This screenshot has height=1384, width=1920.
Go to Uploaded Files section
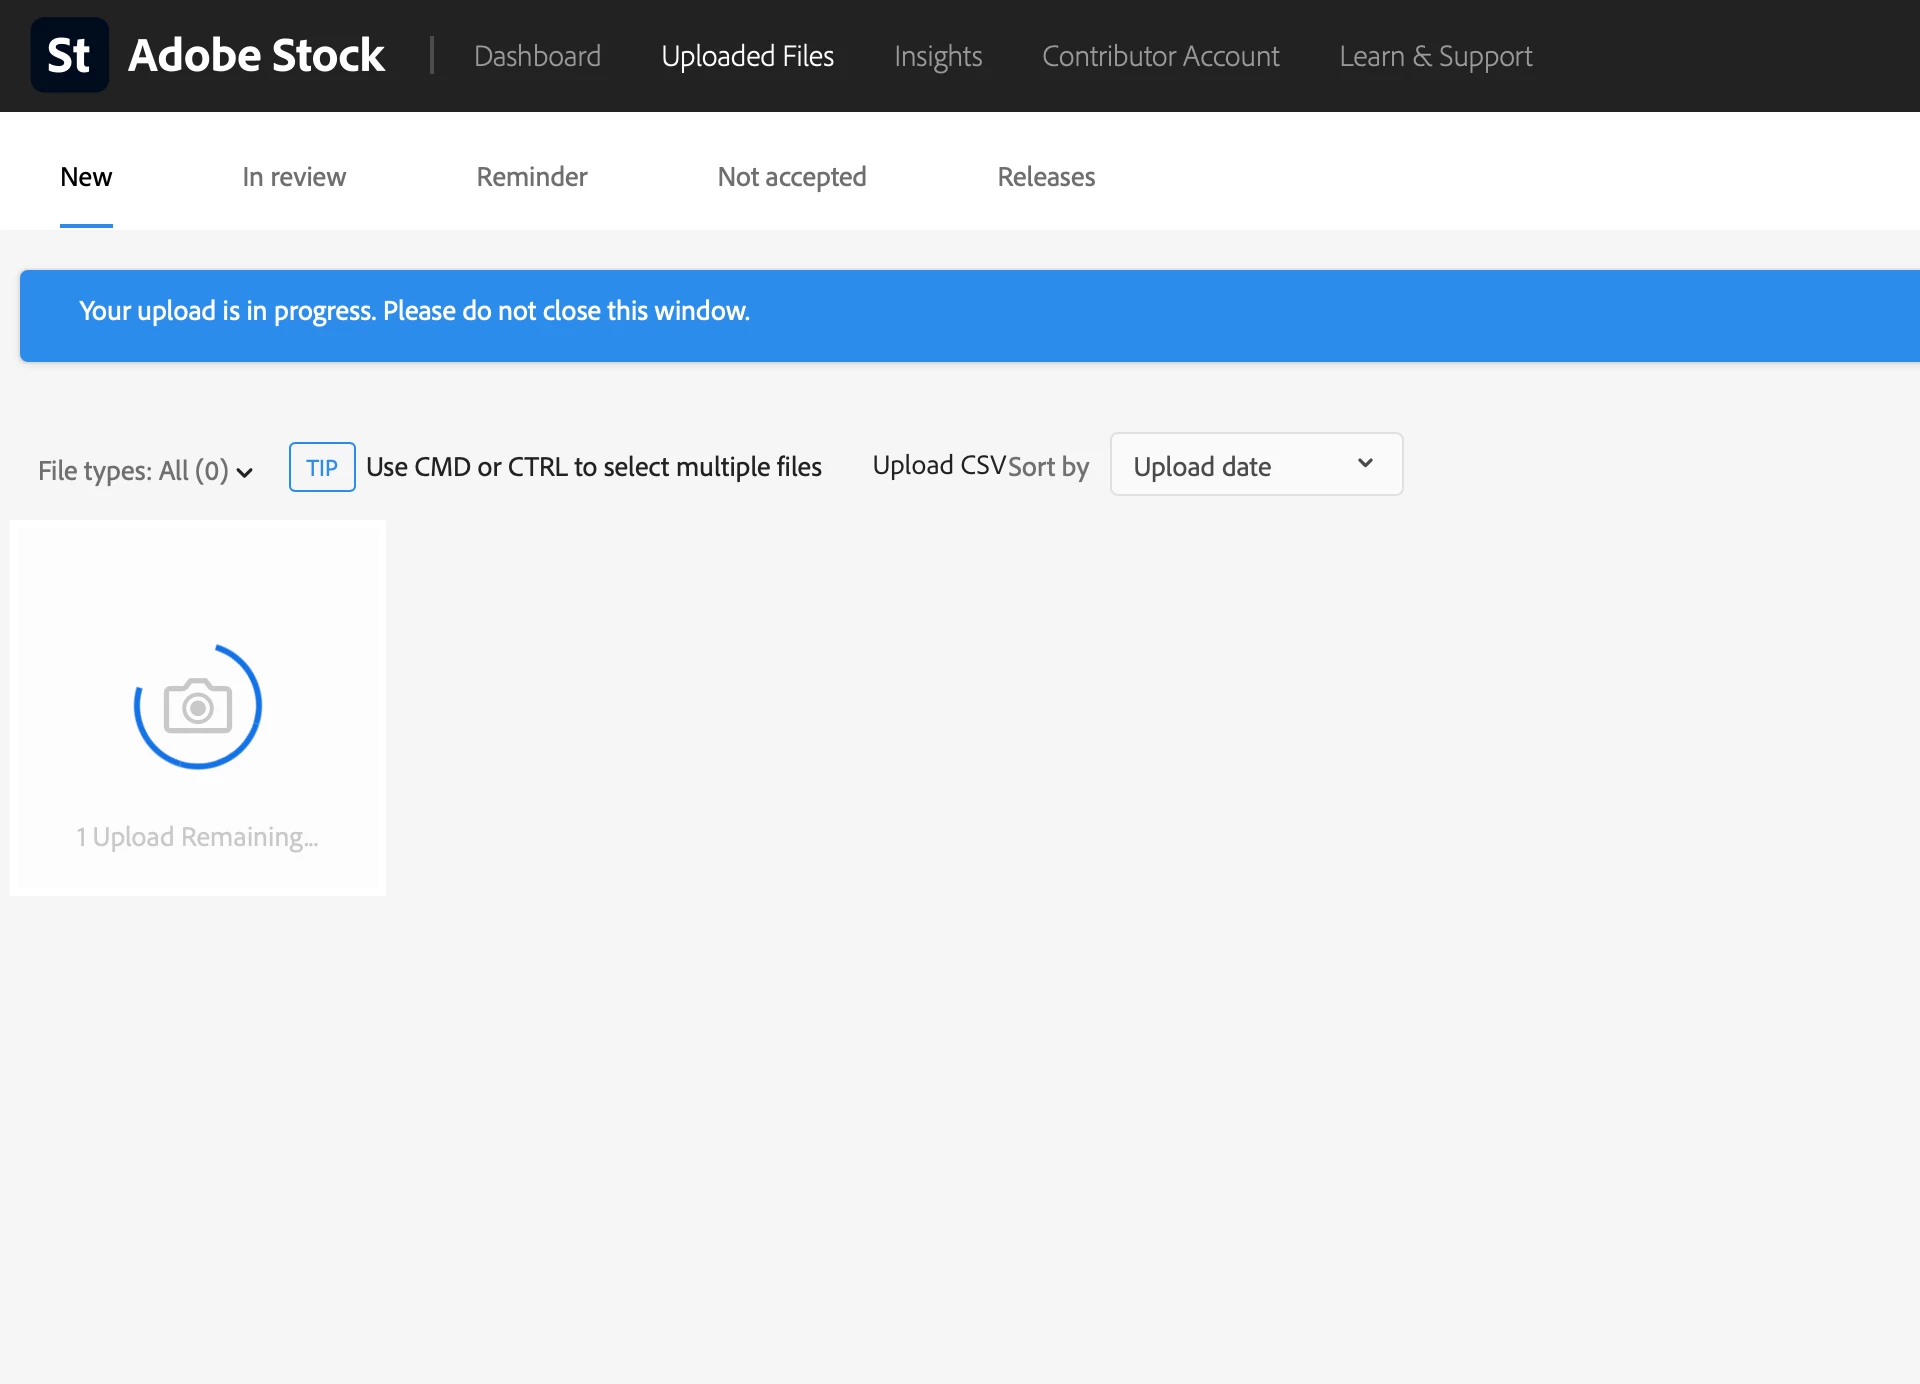[x=747, y=56]
